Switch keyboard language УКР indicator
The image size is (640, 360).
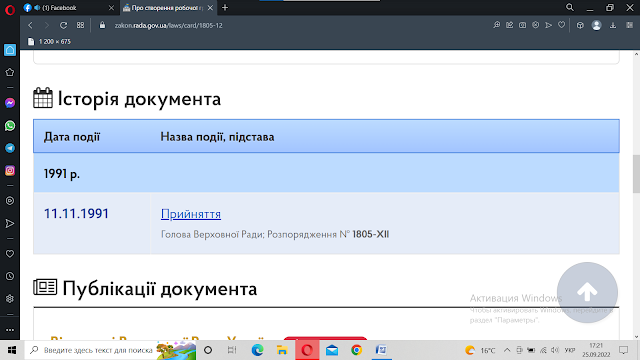[570, 350]
